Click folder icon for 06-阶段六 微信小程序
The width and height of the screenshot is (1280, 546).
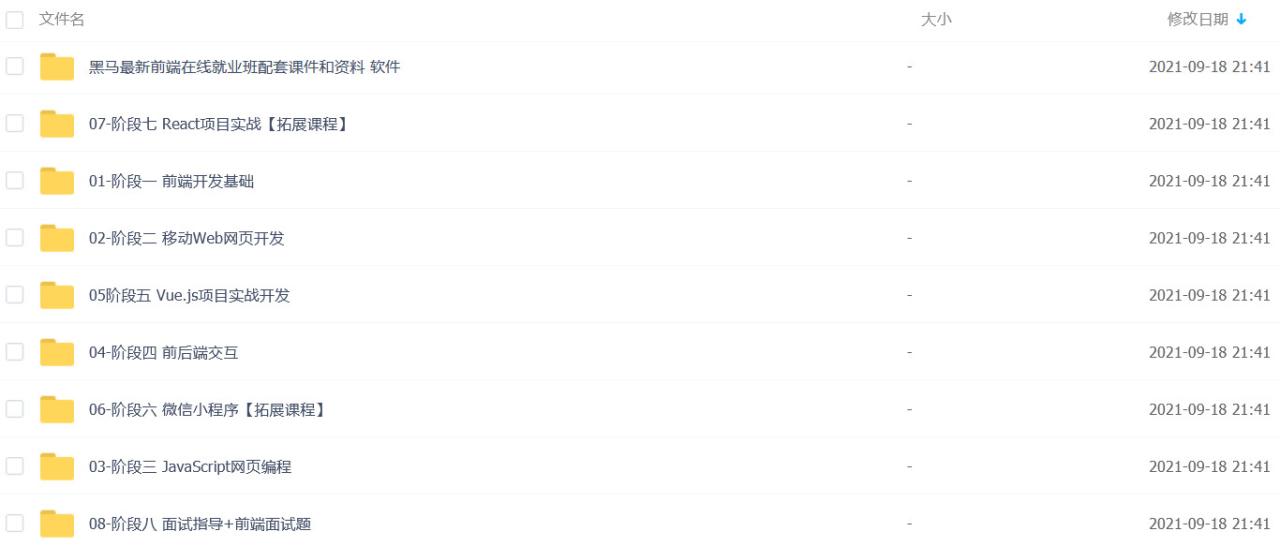[x=57, y=409]
